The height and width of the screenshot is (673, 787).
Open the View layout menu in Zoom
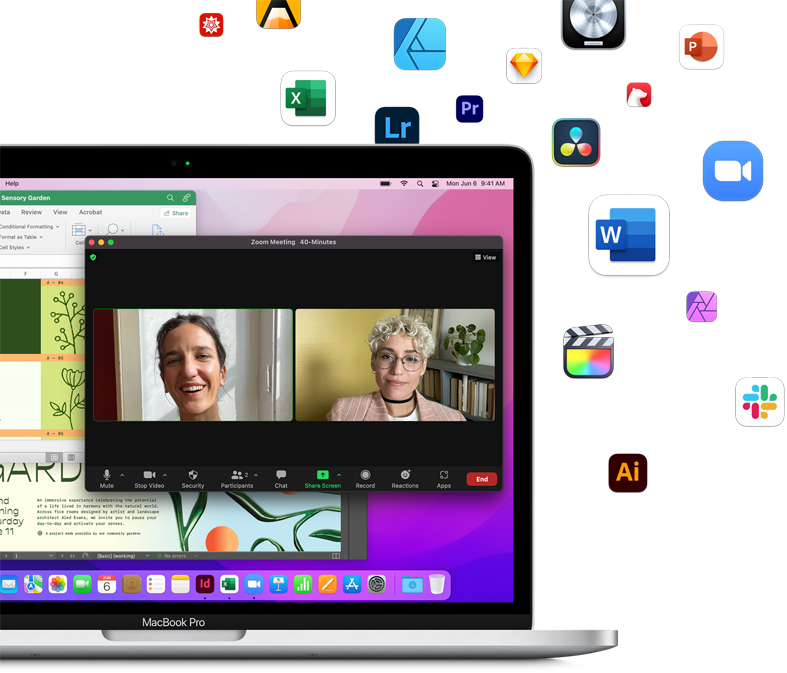tap(485, 257)
